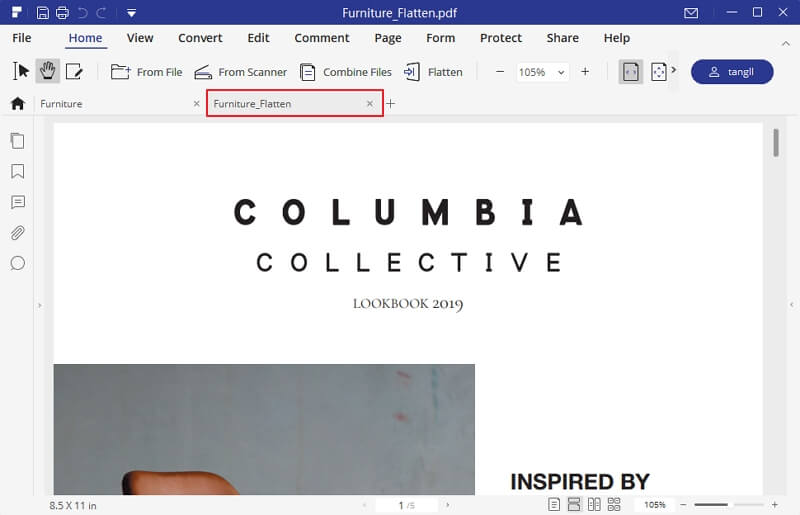Viewport: 800px width, 515px height.
Task: Zoom out via status bar minus
Action: 683,505
